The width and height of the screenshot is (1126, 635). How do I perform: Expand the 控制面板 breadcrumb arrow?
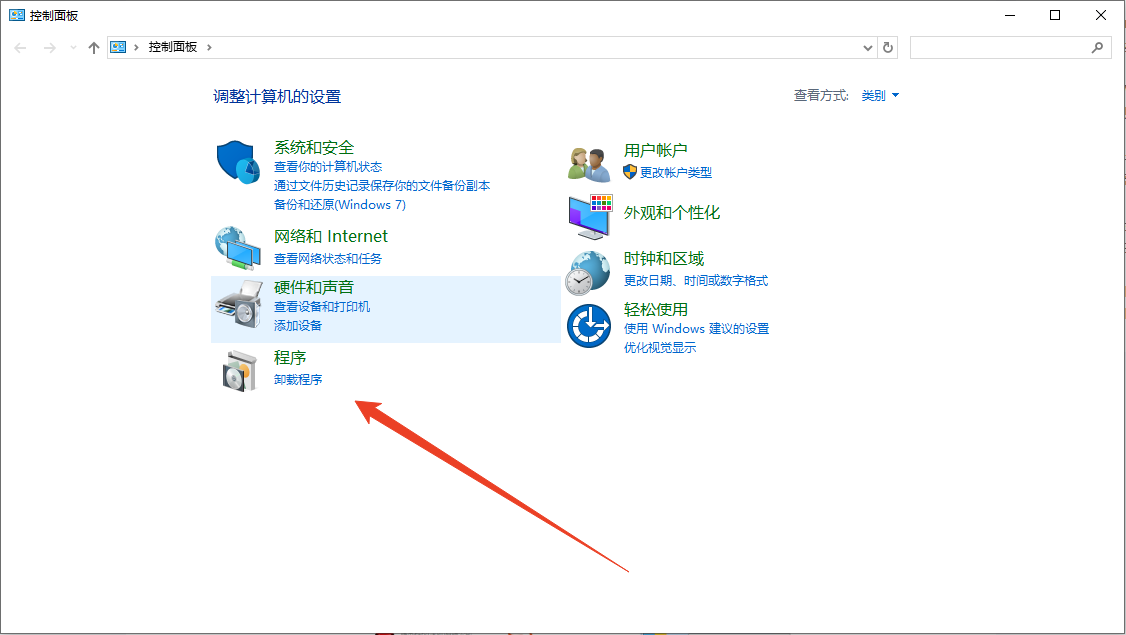tap(209, 46)
